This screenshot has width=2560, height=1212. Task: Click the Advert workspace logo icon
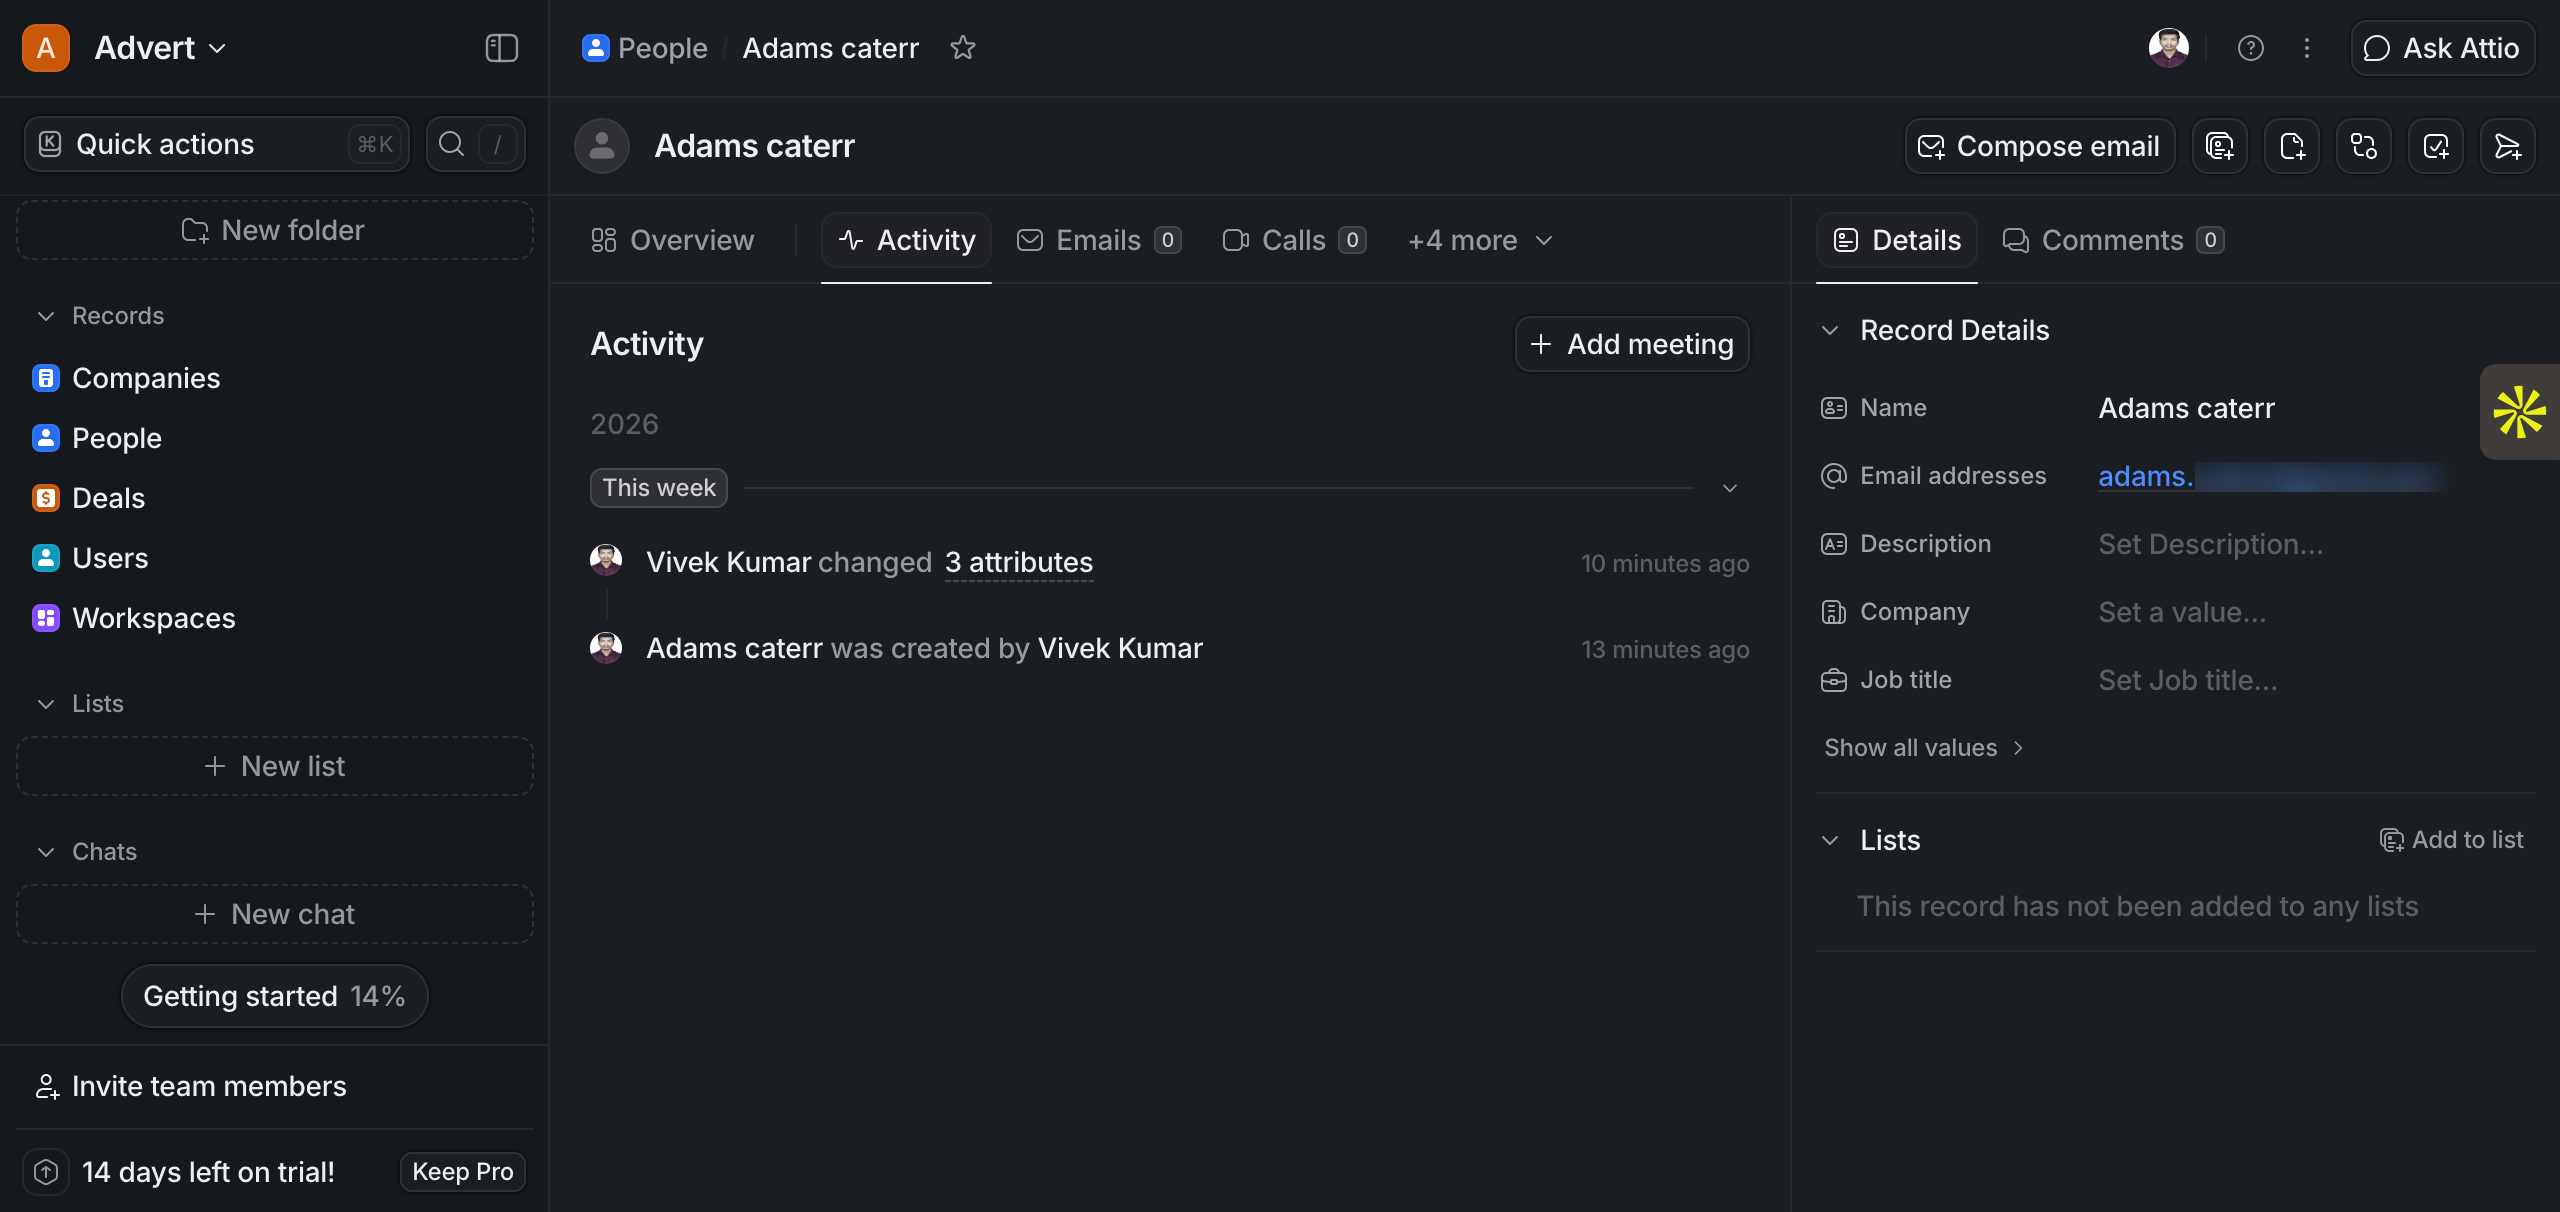46,47
